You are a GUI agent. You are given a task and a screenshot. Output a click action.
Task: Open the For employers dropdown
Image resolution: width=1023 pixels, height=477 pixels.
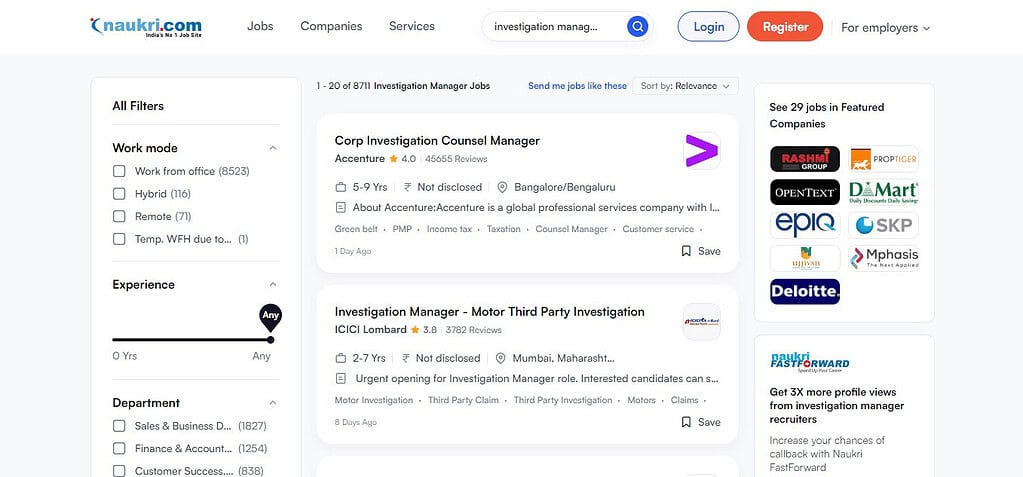click(885, 27)
